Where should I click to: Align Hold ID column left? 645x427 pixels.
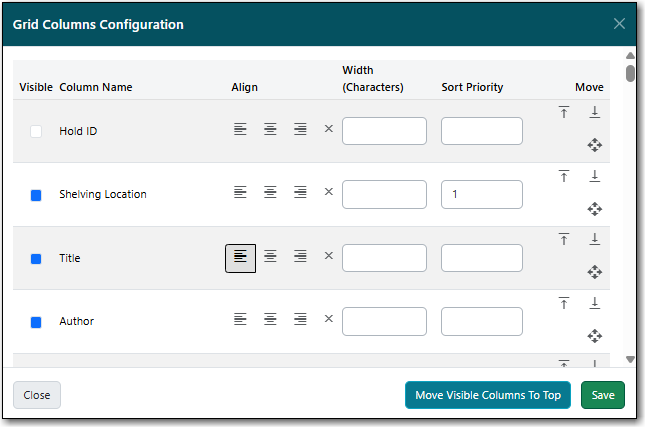pyautogui.click(x=240, y=129)
